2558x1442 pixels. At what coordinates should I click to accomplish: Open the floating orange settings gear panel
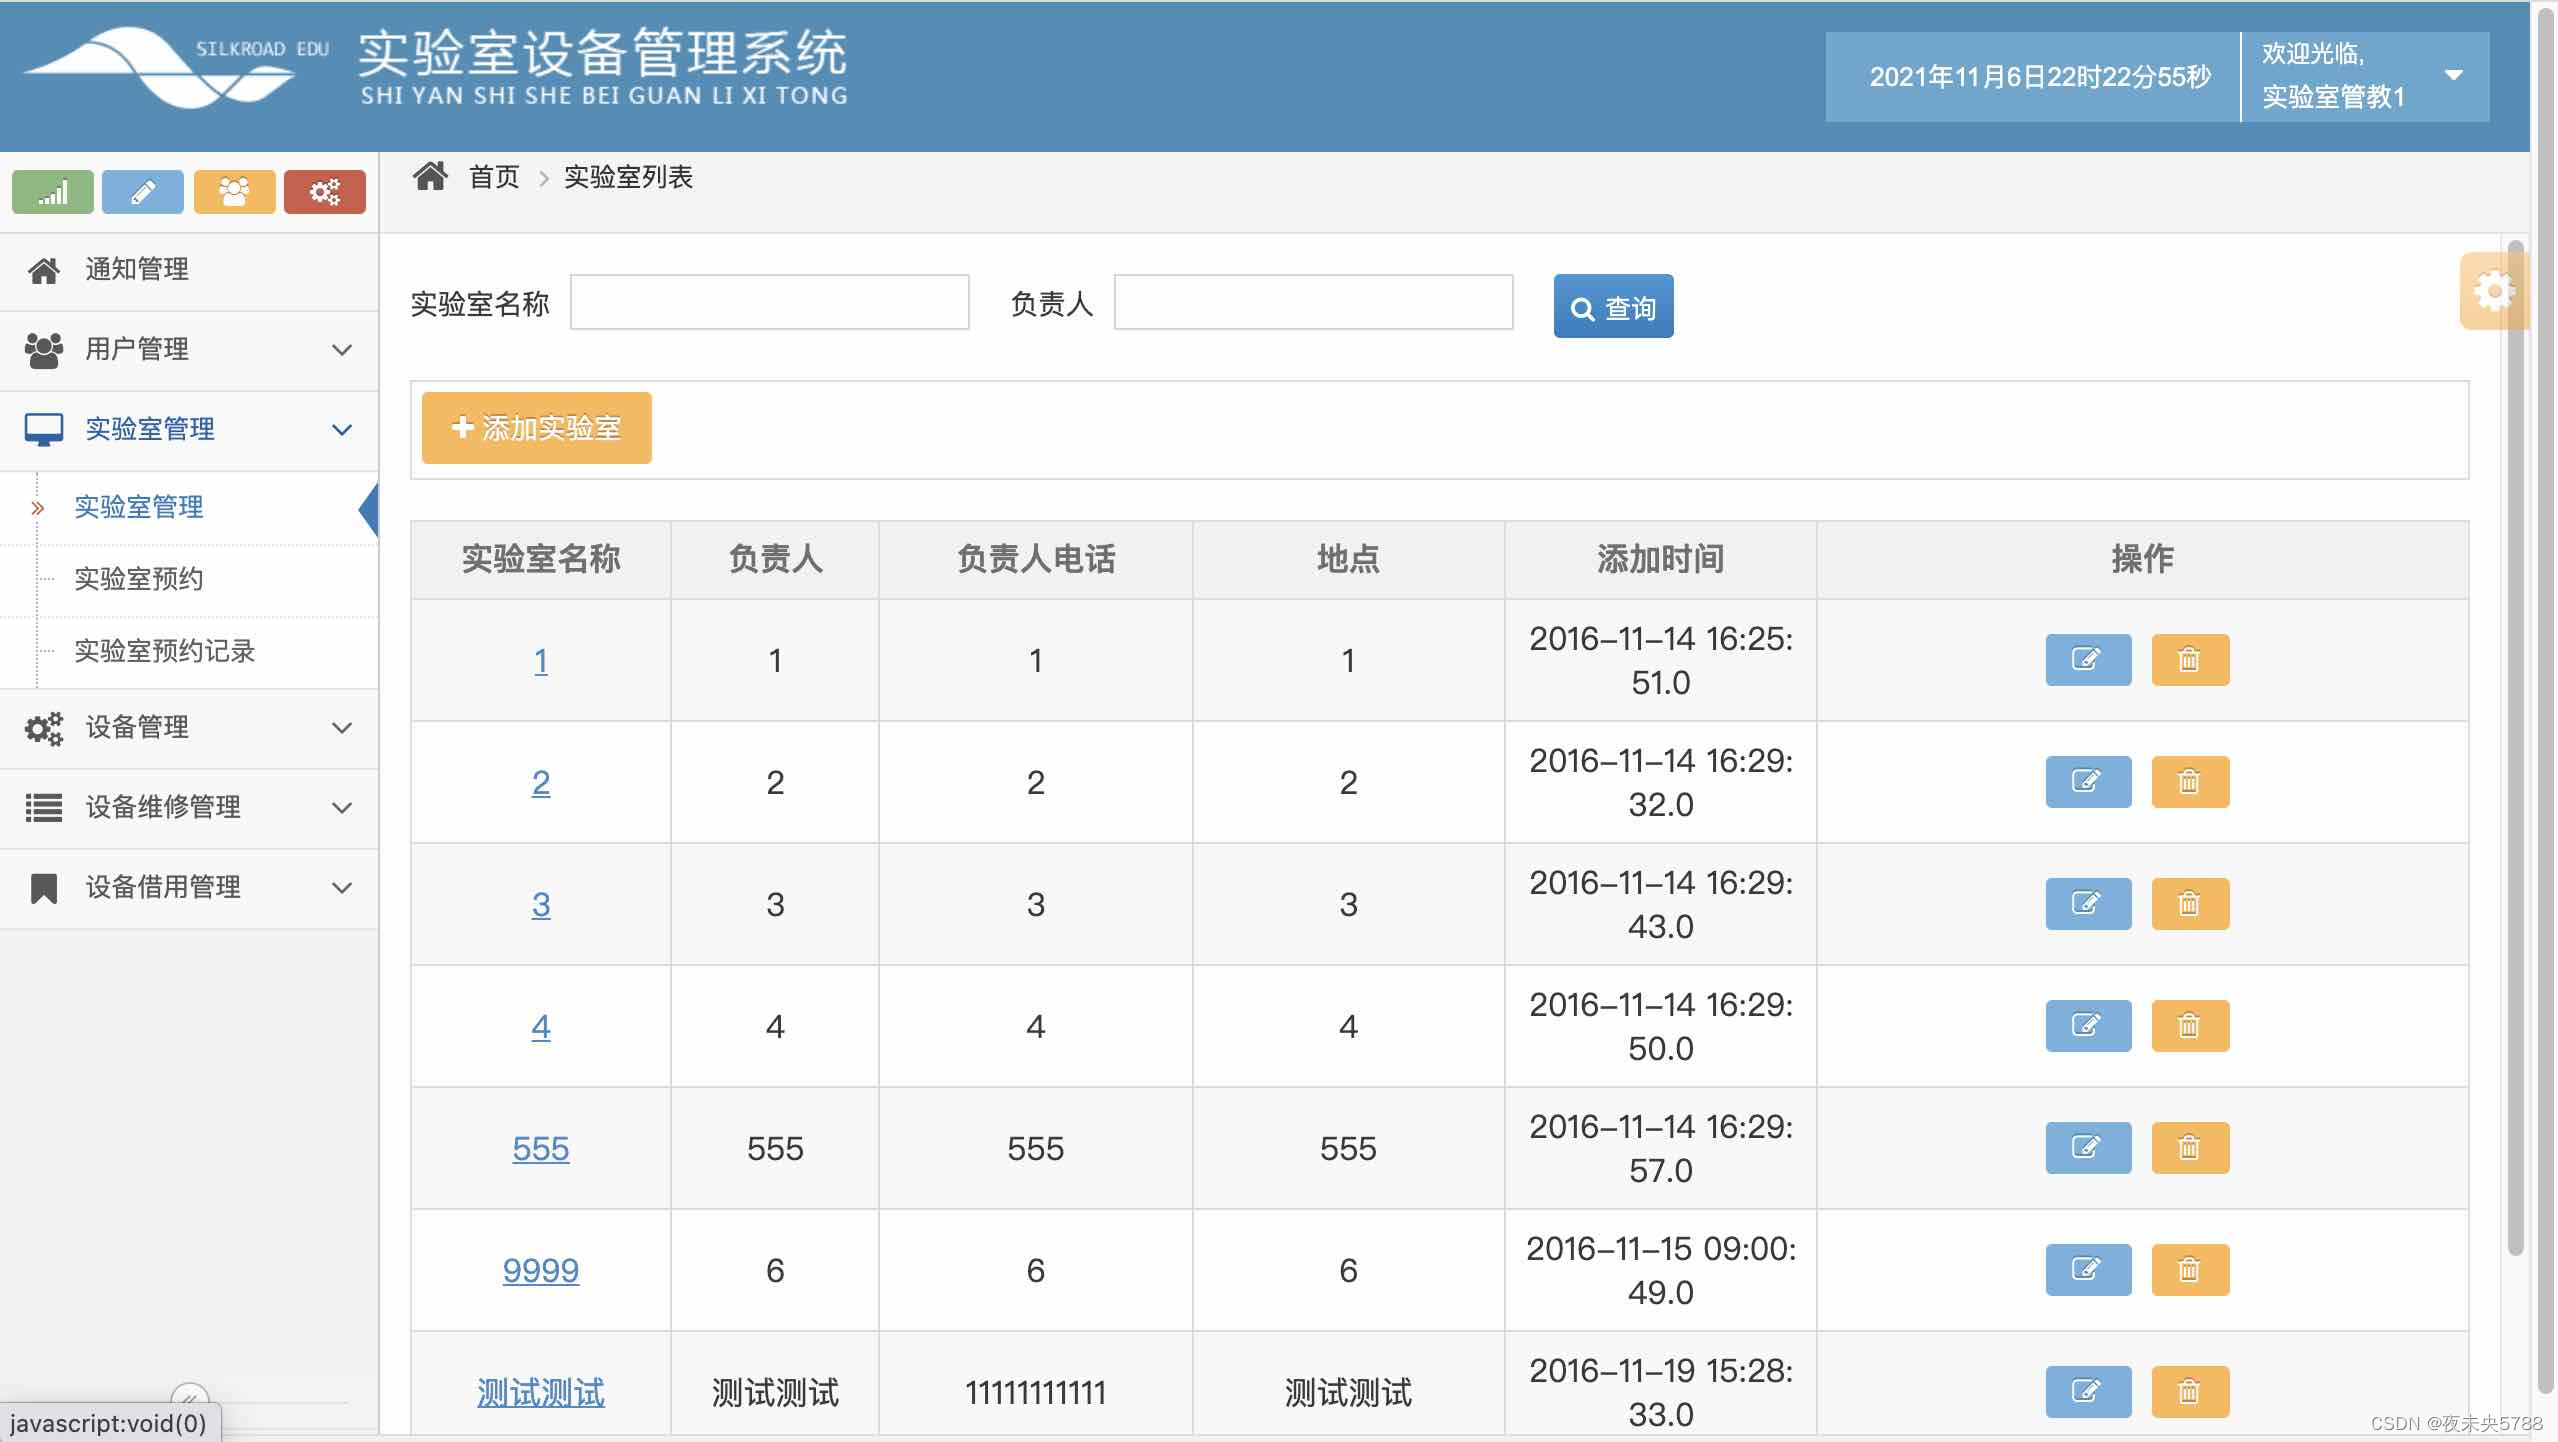click(2493, 291)
